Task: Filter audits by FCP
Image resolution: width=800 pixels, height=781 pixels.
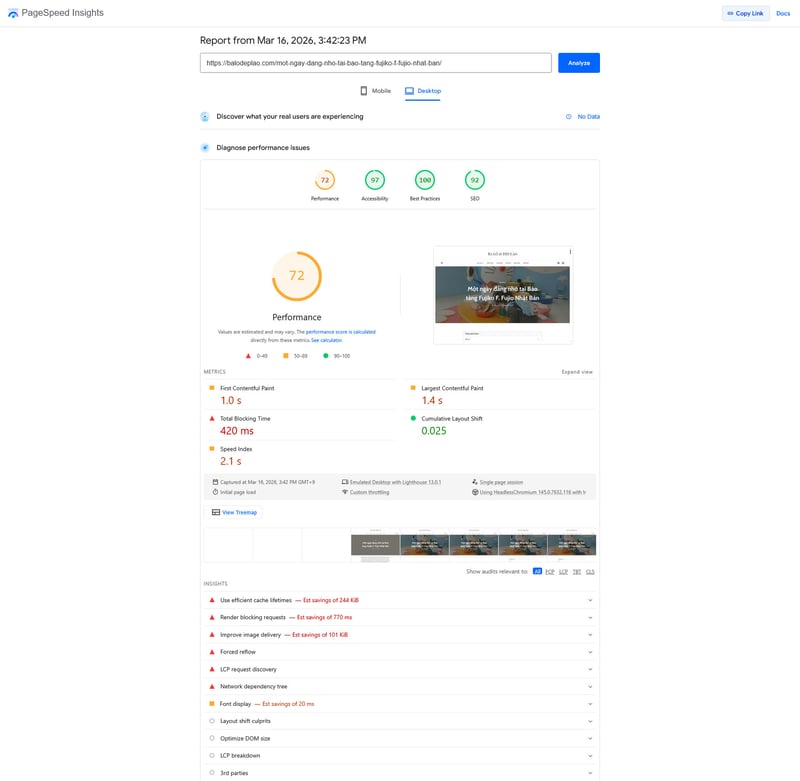Action: 550,571
